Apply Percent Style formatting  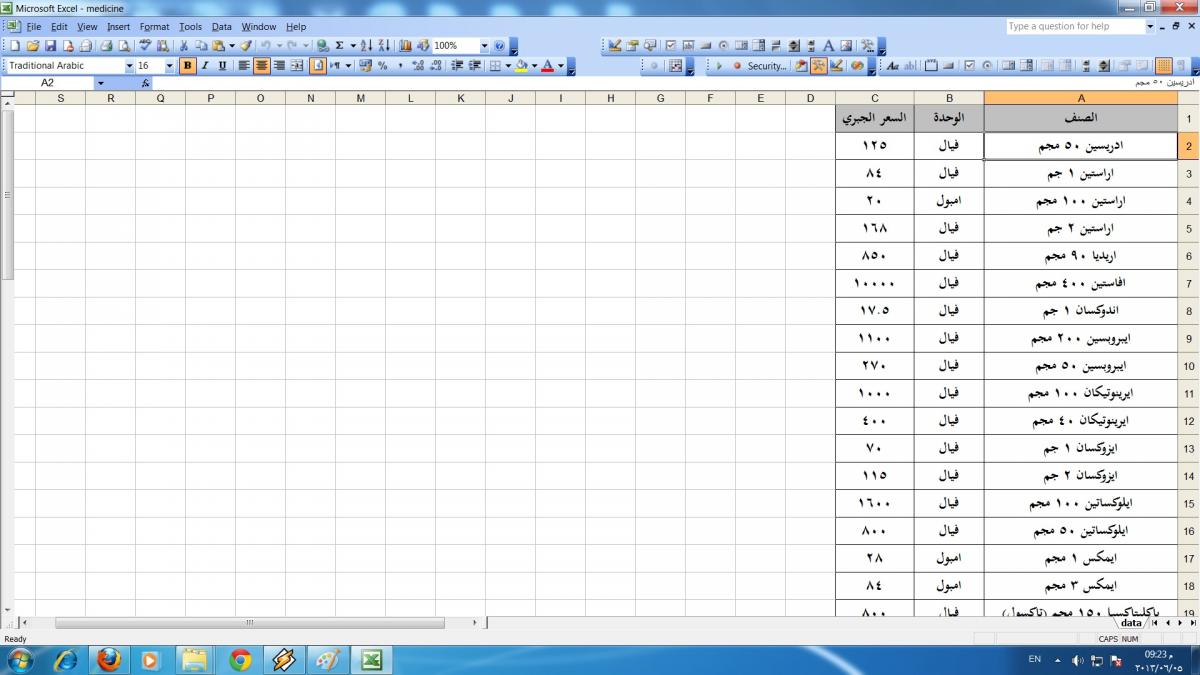pyautogui.click(x=383, y=66)
